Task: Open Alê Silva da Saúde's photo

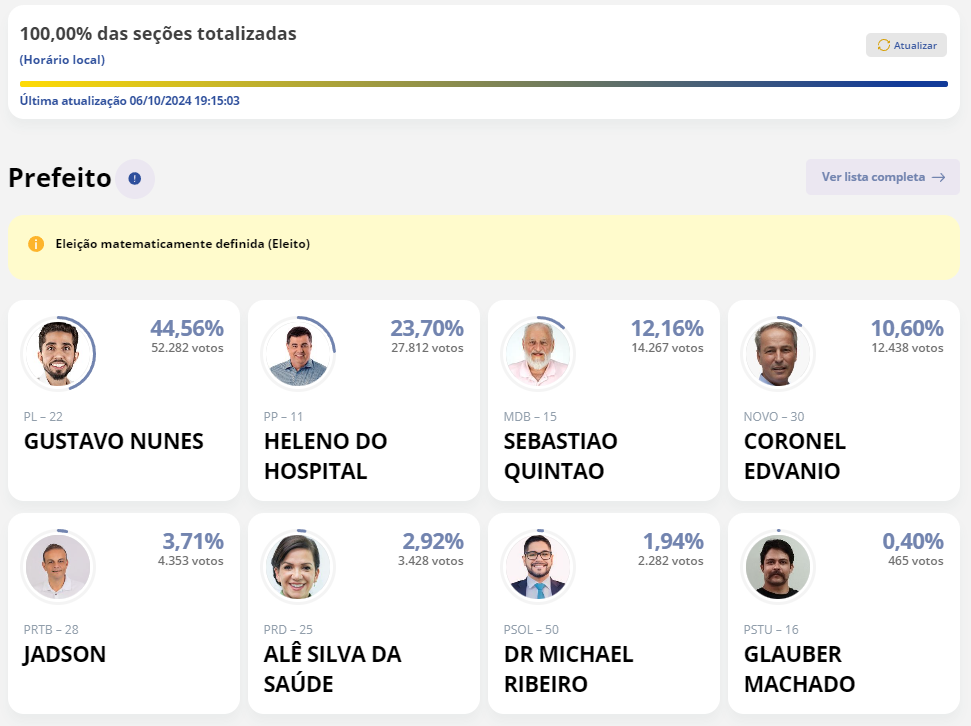Action: point(298,567)
